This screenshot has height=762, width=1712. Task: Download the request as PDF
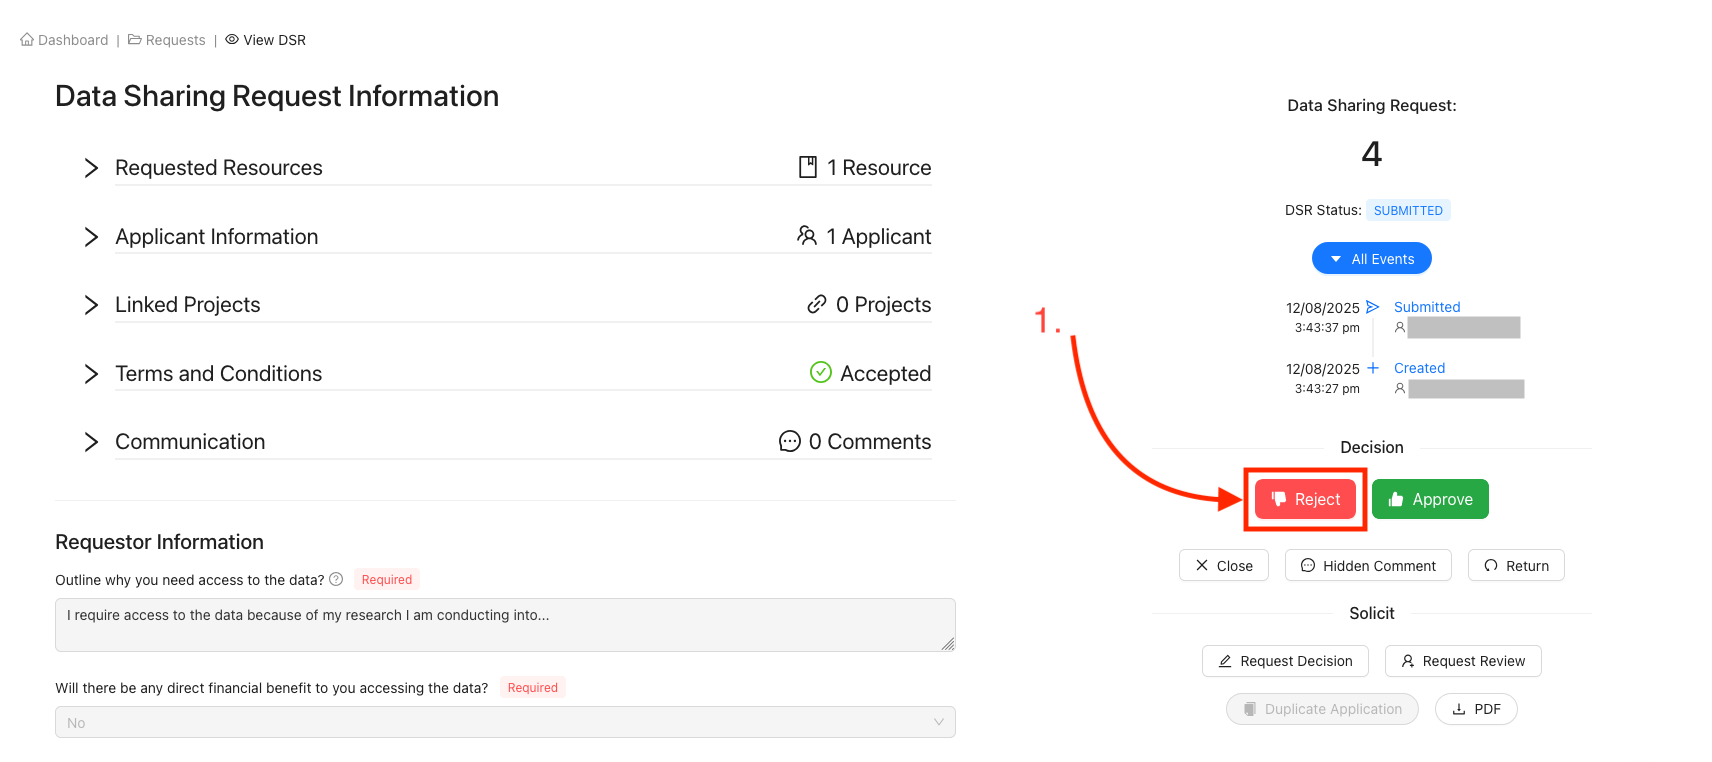click(x=1476, y=709)
